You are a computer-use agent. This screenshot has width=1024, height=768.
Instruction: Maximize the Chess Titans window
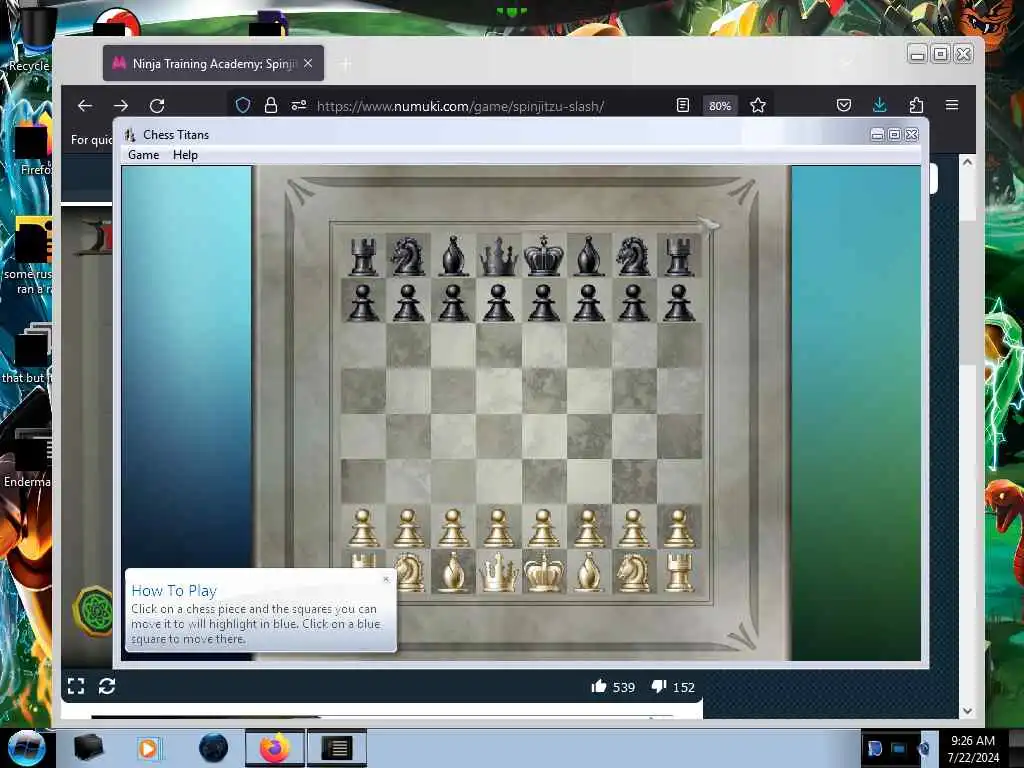[895, 135]
